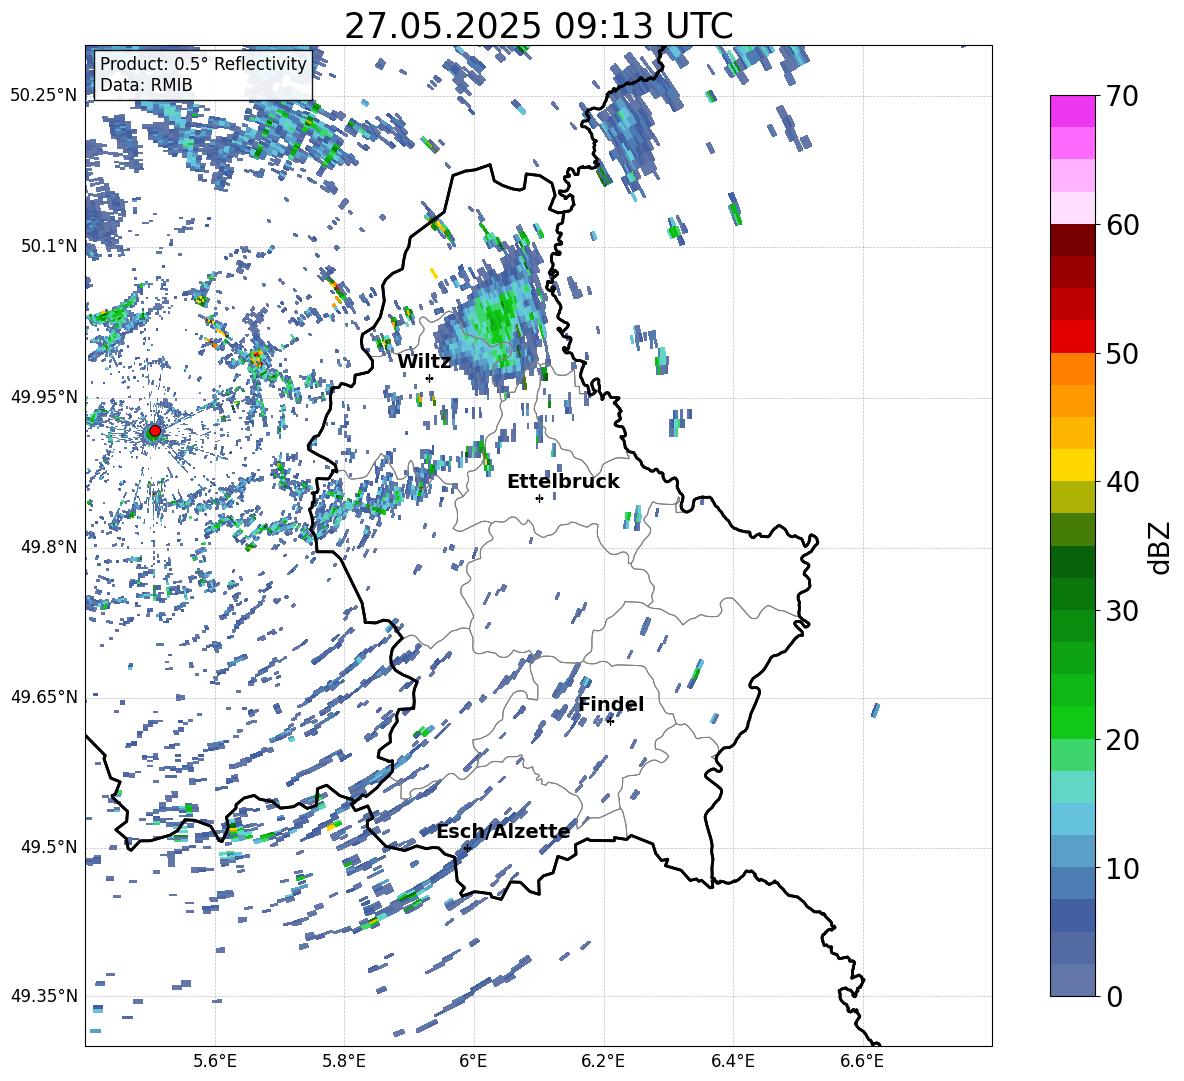Click the Findel station cross marker

pyautogui.click(x=610, y=722)
